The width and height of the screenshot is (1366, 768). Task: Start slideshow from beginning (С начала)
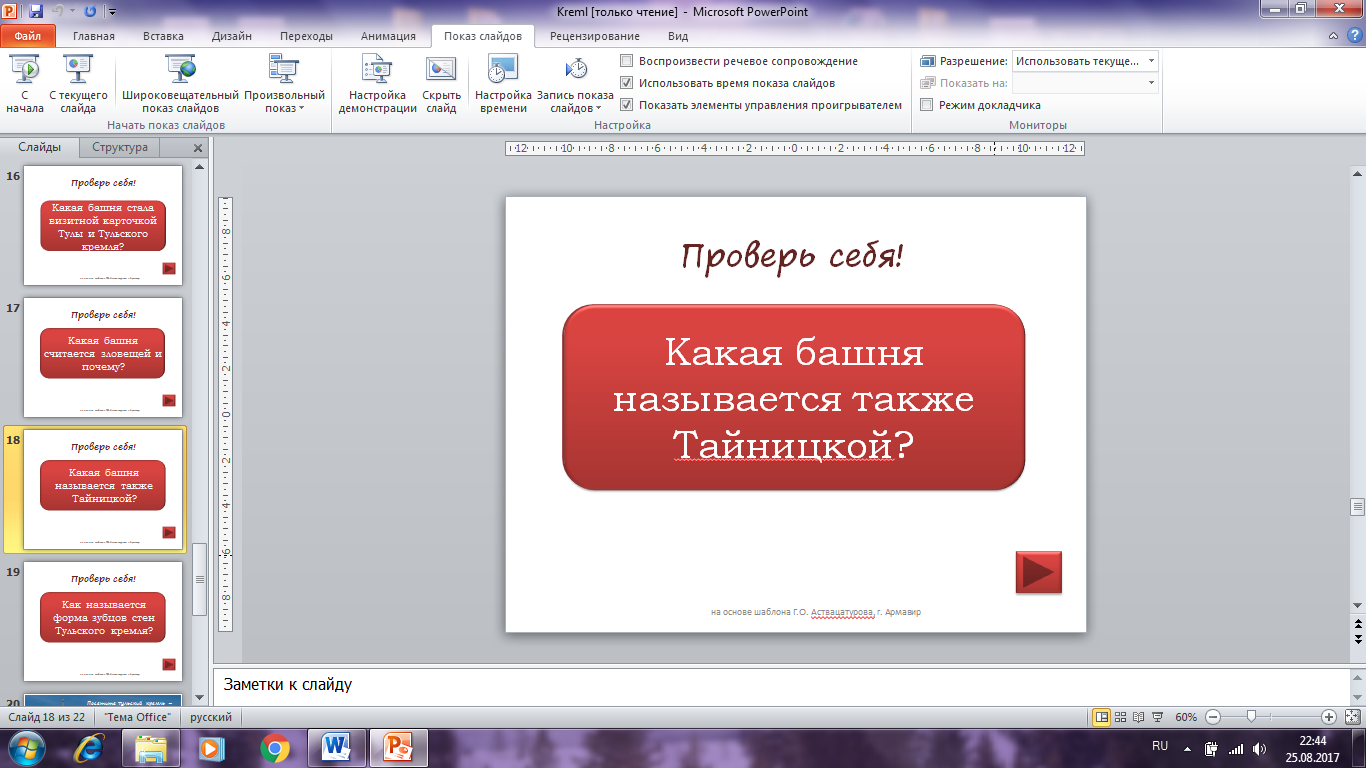click(x=24, y=85)
